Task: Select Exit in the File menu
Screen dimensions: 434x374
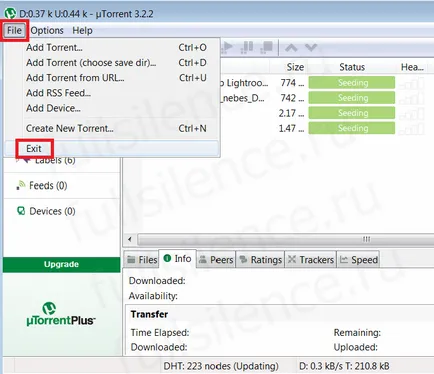Action: coord(112,148)
